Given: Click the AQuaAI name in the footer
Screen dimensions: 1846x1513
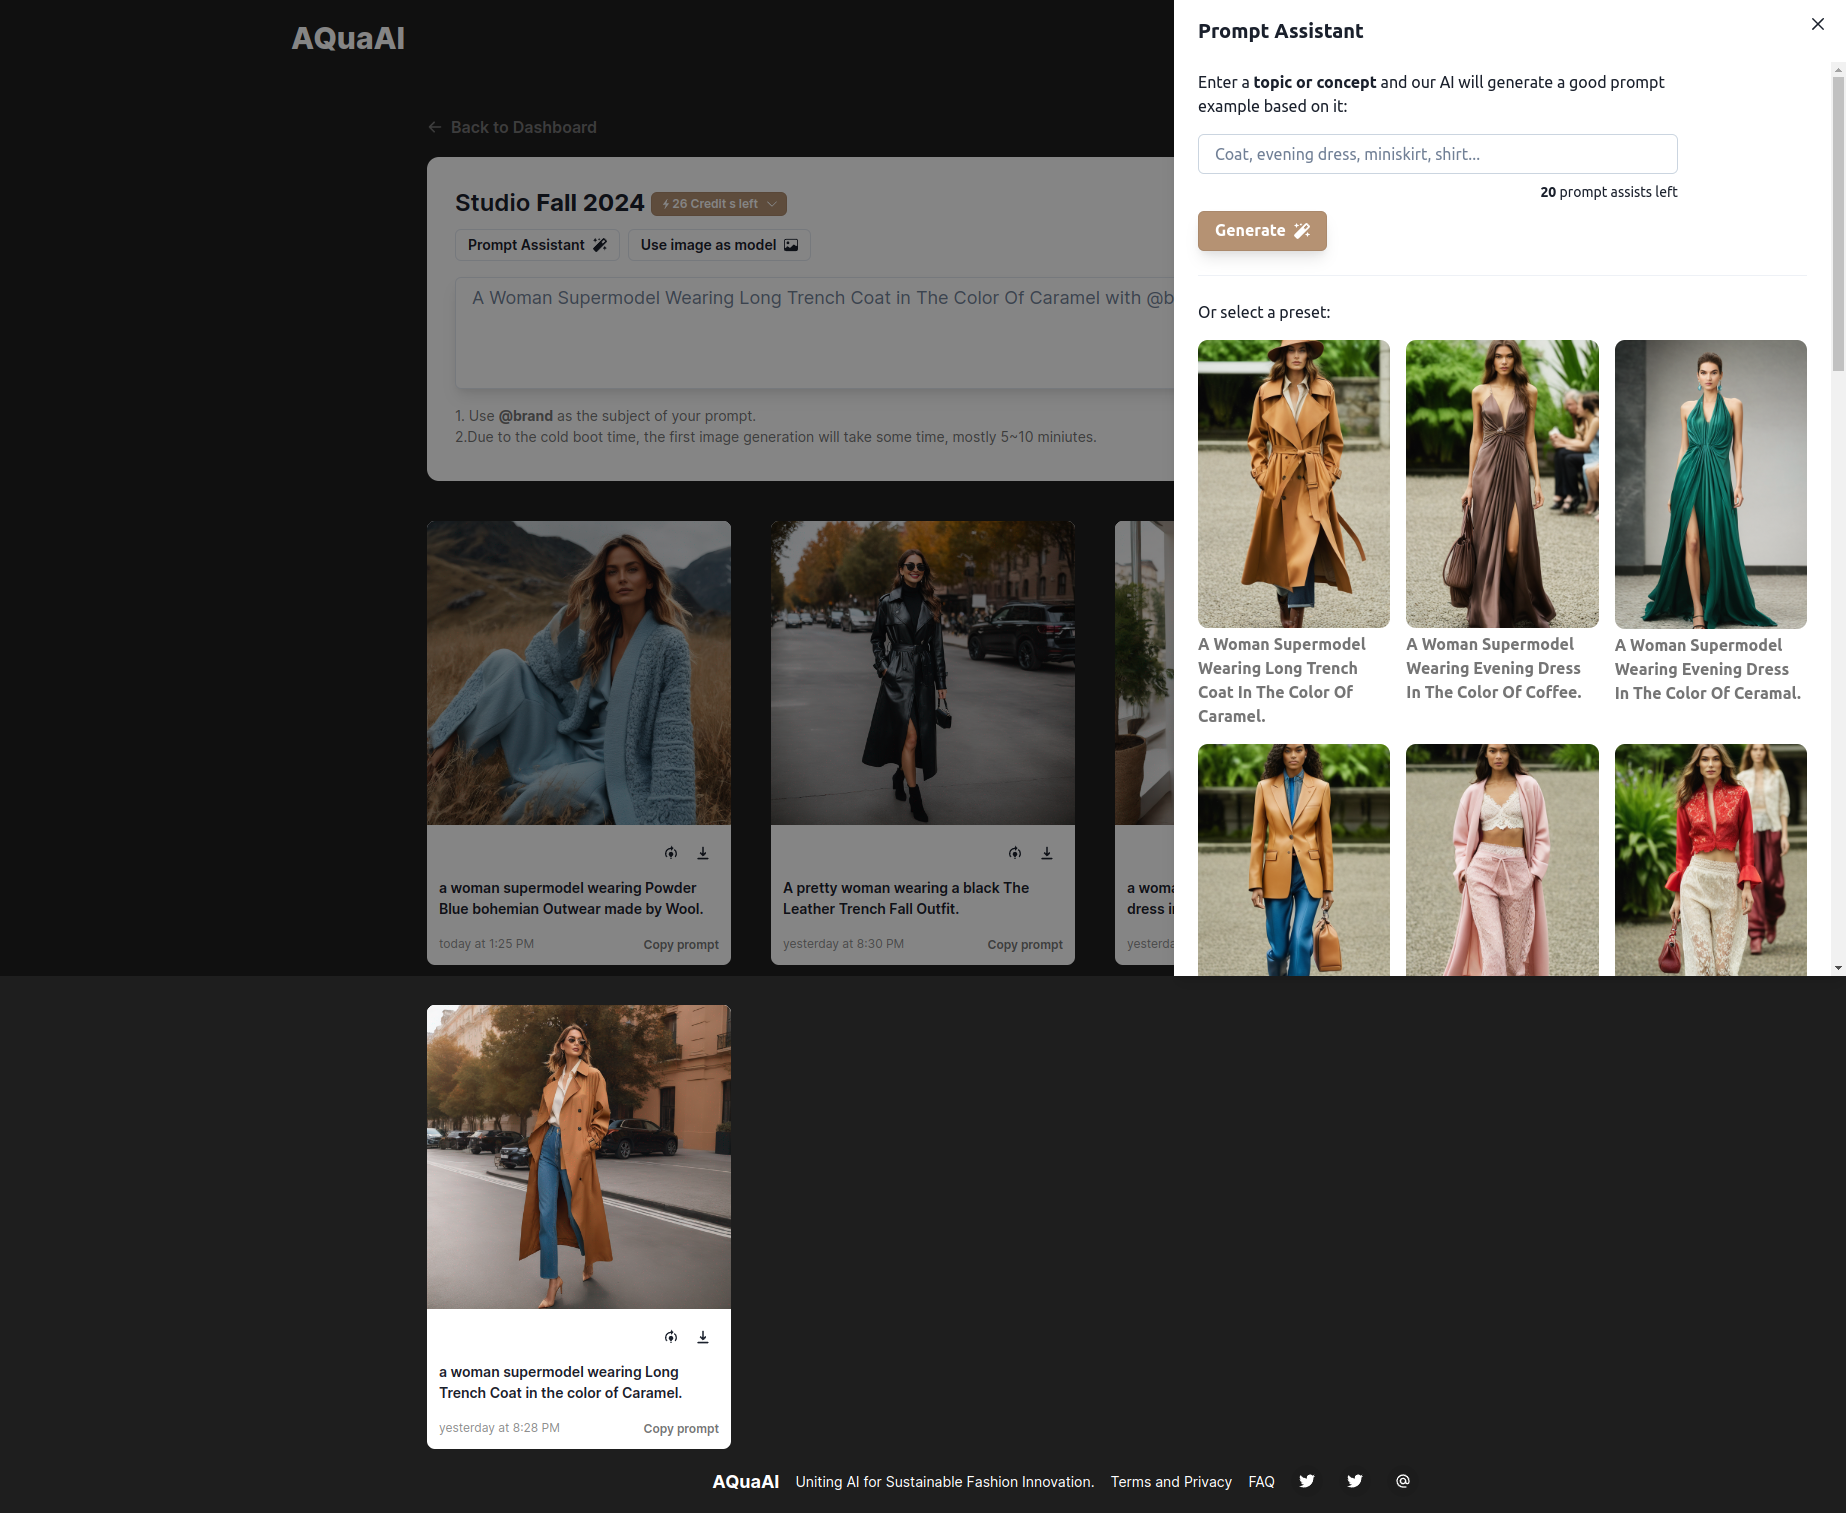Looking at the screenshot, I should [x=745, y=1482].
